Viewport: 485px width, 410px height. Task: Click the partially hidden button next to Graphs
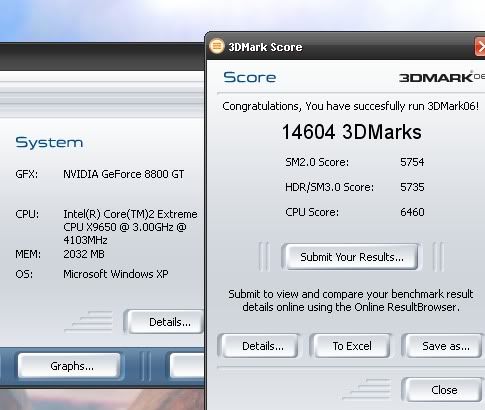[187, 366]
